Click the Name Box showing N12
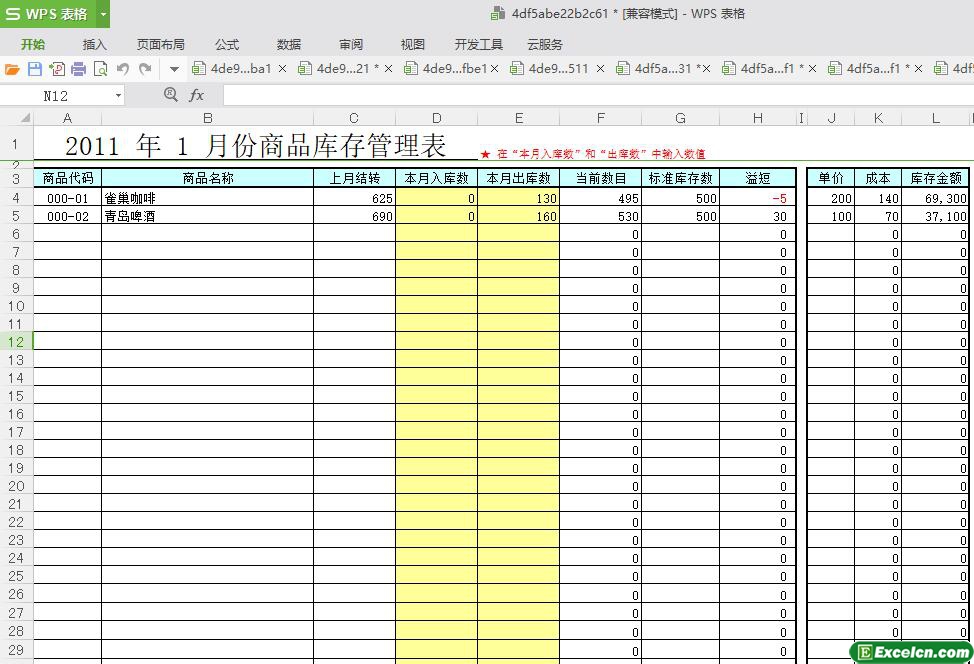The height and width of the screenshot is (664, 974). click(56, 96)
